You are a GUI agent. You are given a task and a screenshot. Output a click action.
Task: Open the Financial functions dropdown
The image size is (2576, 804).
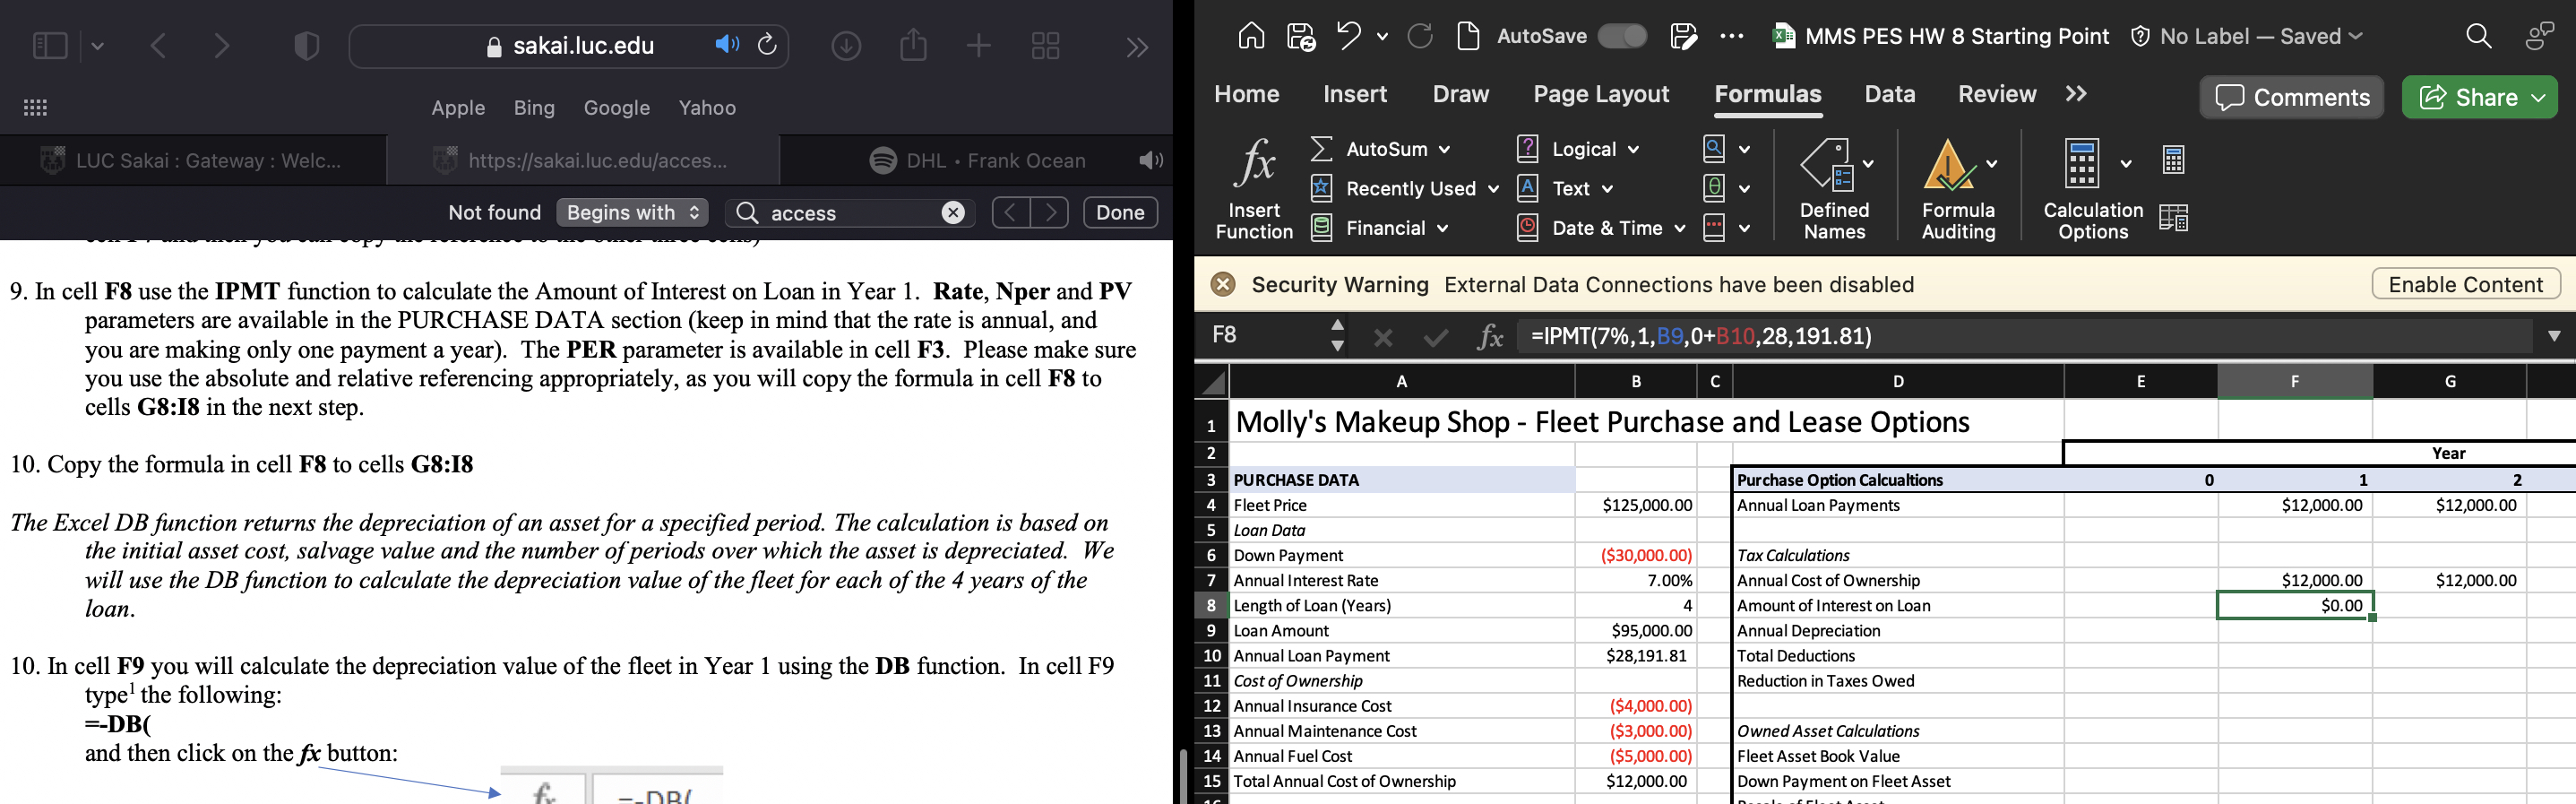point(1442,229)
